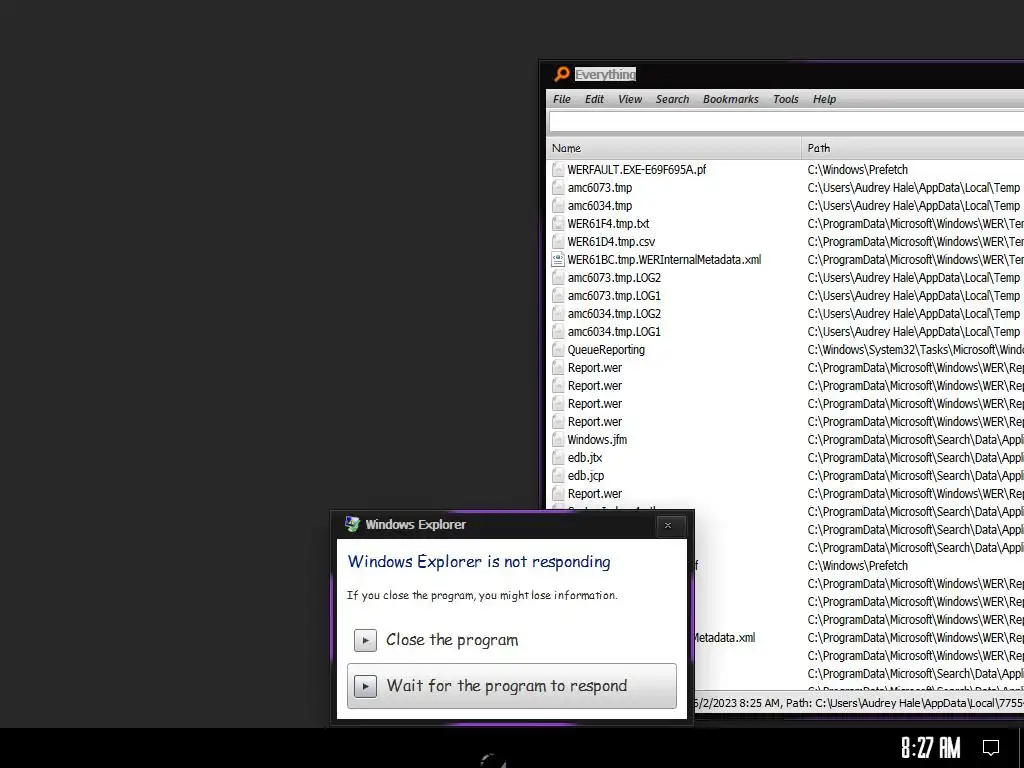Sort results by the Path column header
Screen dimensions: 1024x768
click(x=912, y=148)
